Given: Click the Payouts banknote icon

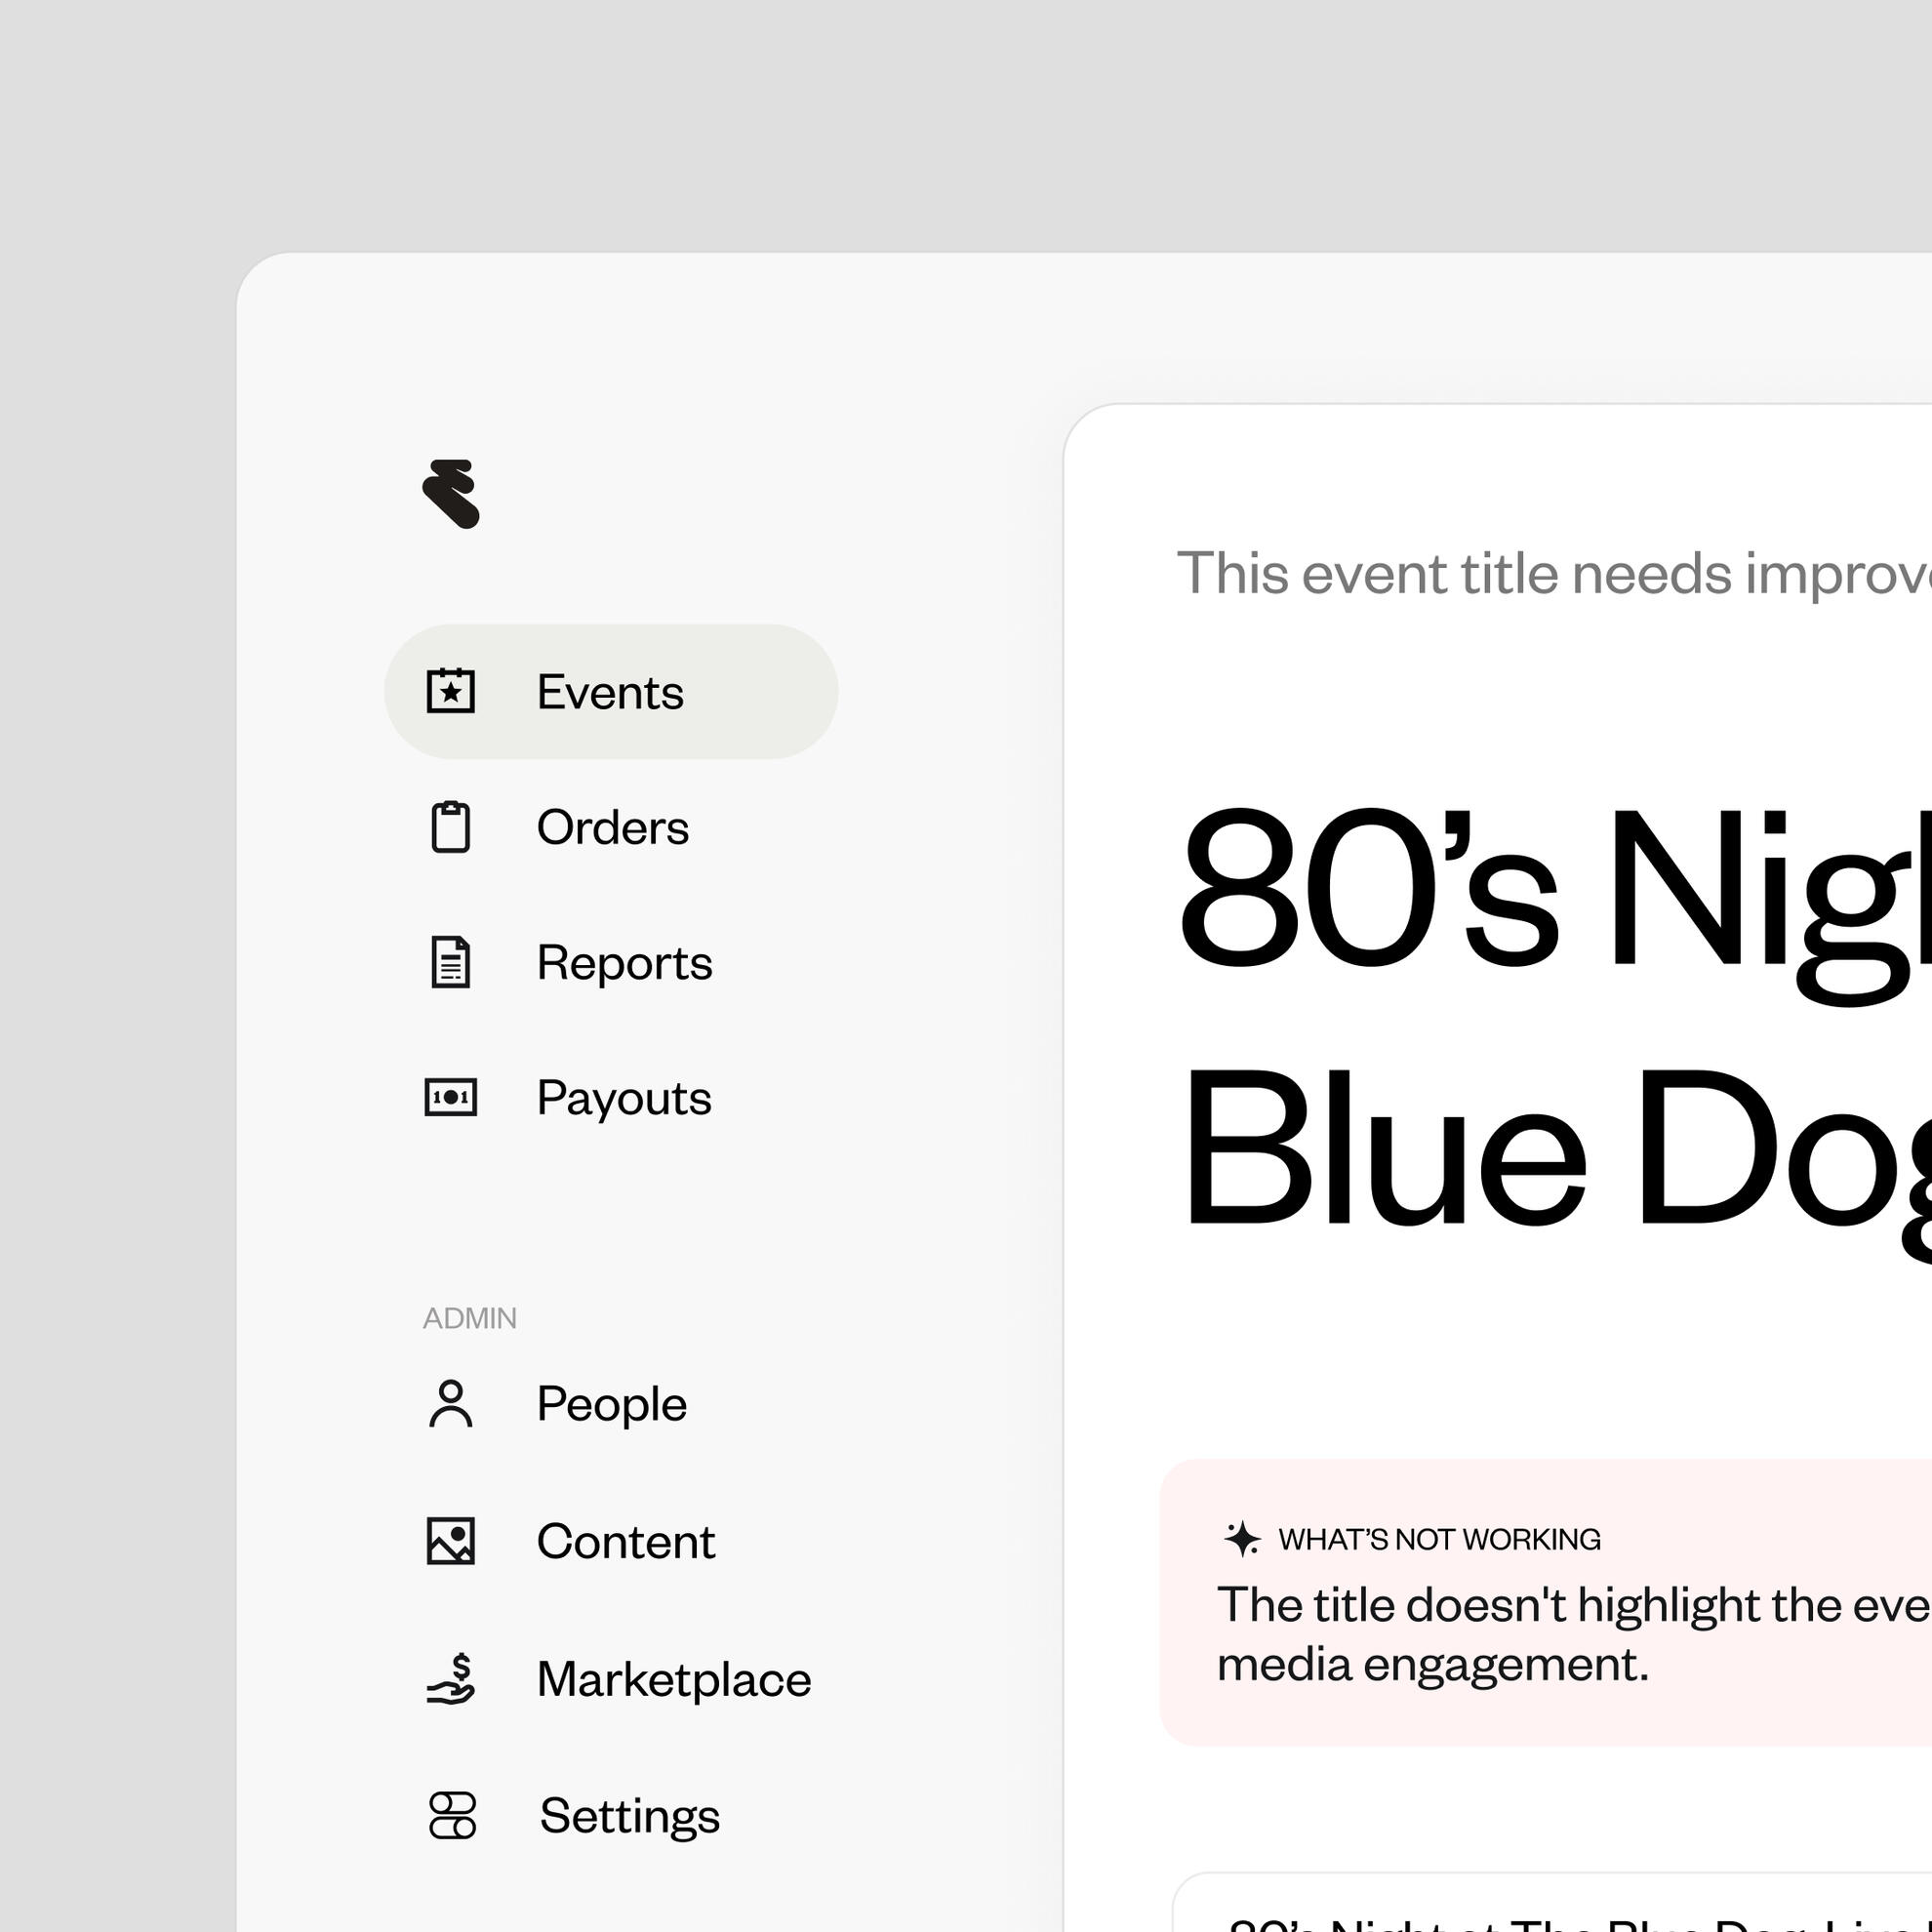Looking at the screenshot, I should [x=453, y=1098].
